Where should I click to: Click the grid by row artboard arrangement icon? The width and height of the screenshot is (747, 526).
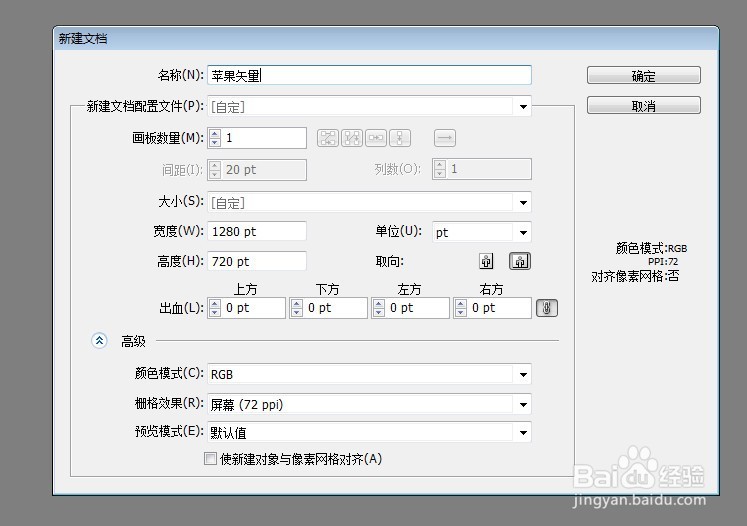click(x=328, y=138)
